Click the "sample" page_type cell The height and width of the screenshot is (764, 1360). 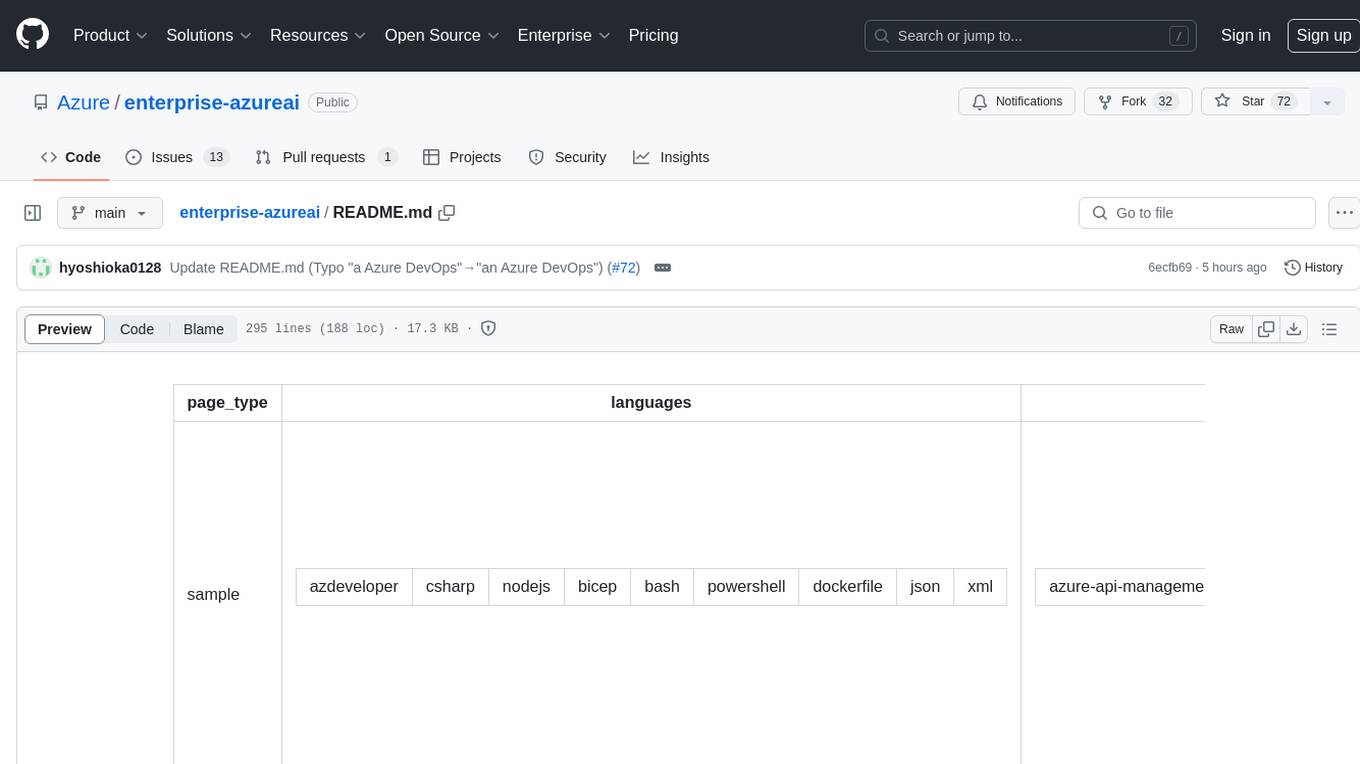pyautogui.click(x=228, y=594)
